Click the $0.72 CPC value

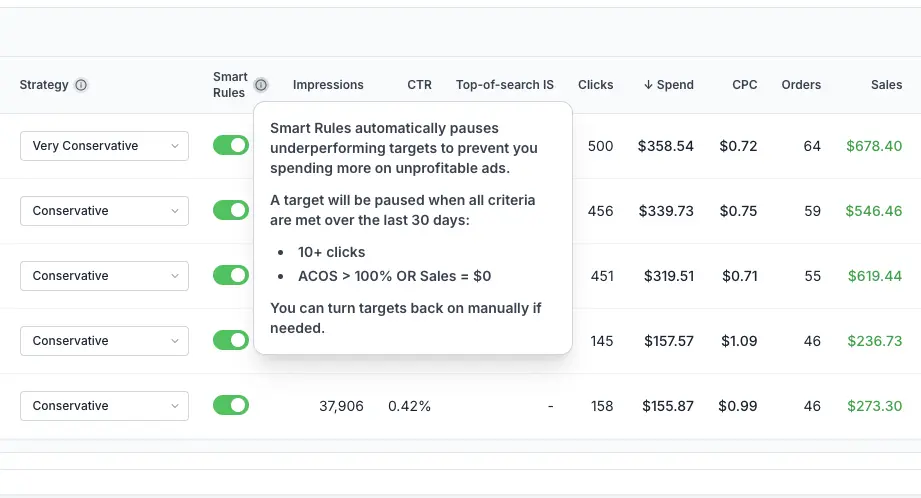coord(738,146)
